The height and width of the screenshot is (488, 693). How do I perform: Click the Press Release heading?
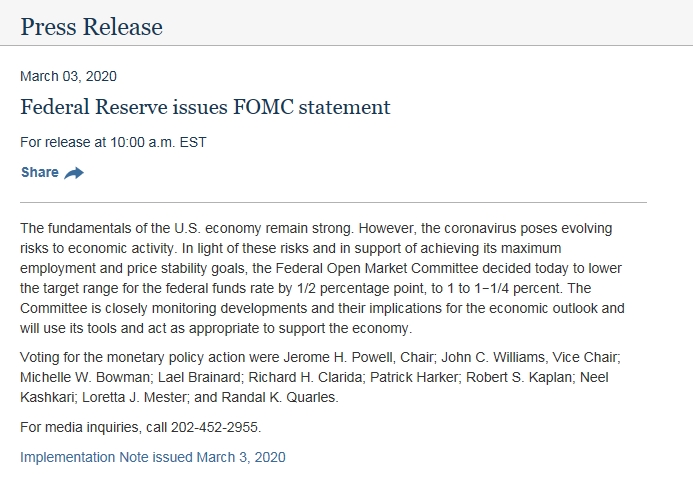tap(92, 26)
